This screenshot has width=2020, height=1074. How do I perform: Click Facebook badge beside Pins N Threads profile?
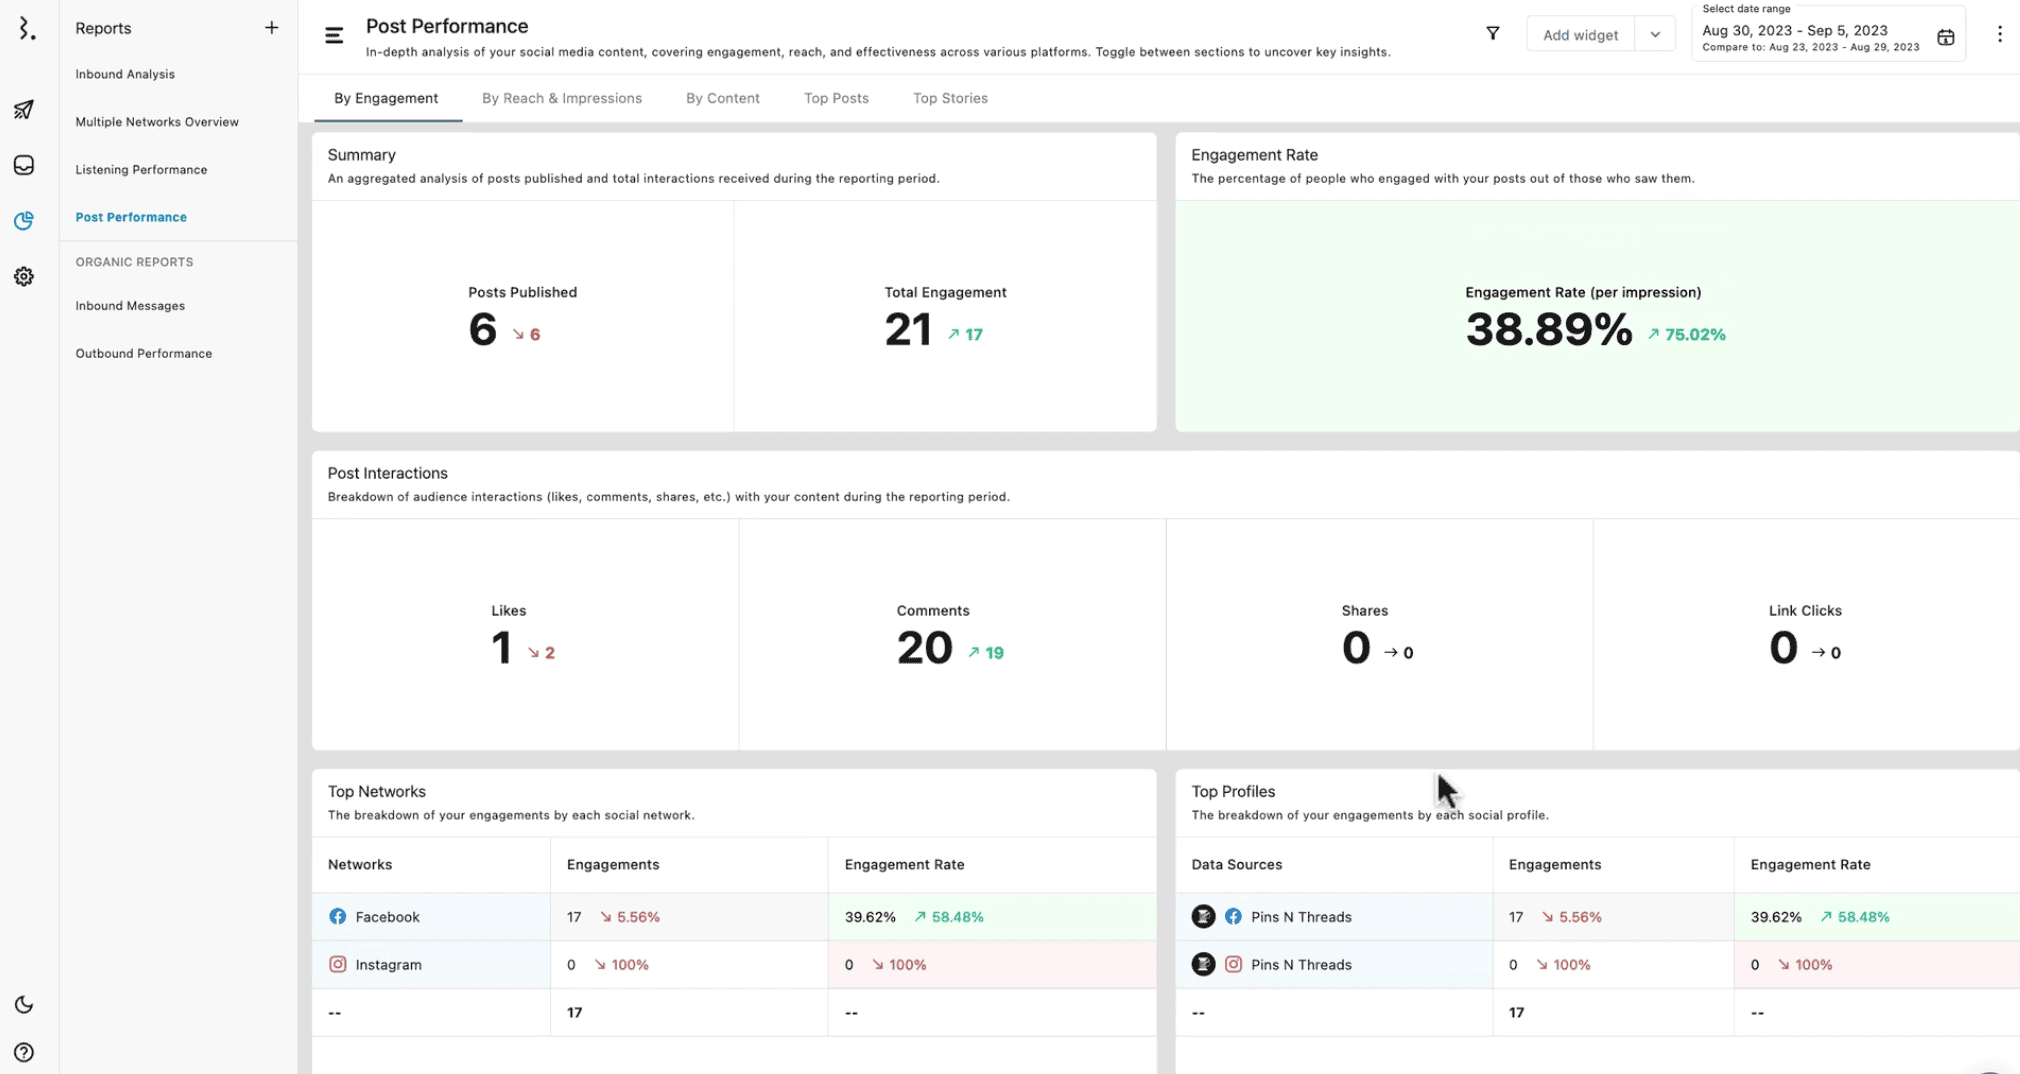[x=1233, y=917]
